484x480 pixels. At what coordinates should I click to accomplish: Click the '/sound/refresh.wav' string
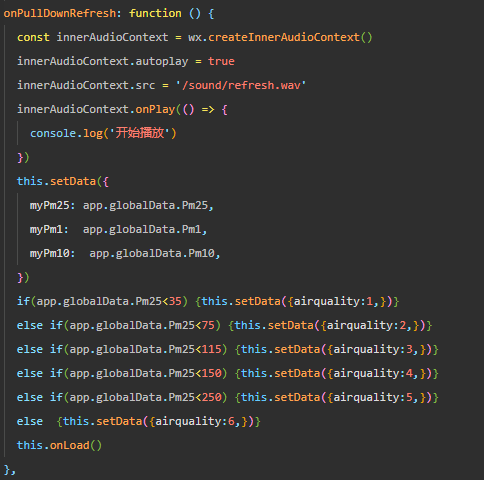[x=241, y=85]
